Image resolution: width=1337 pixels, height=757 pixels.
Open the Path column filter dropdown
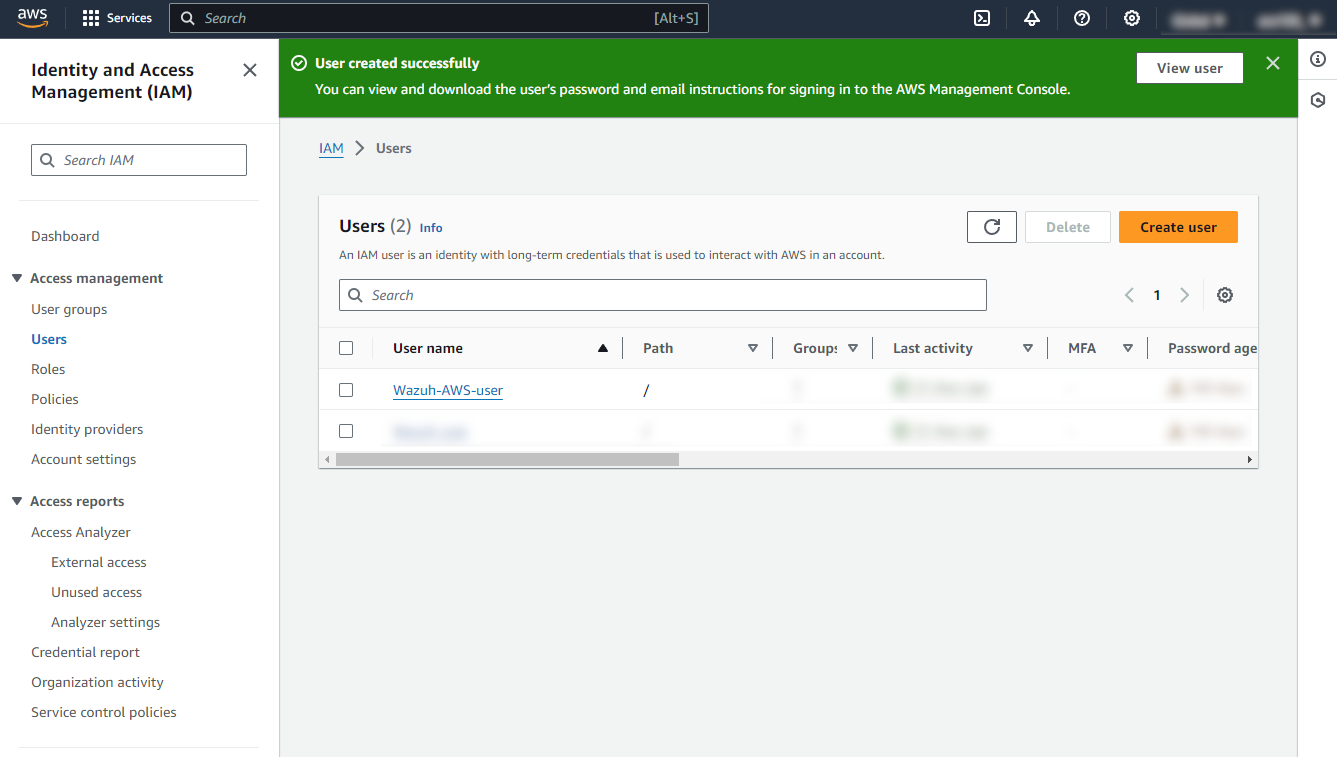(x=753, y=347)
